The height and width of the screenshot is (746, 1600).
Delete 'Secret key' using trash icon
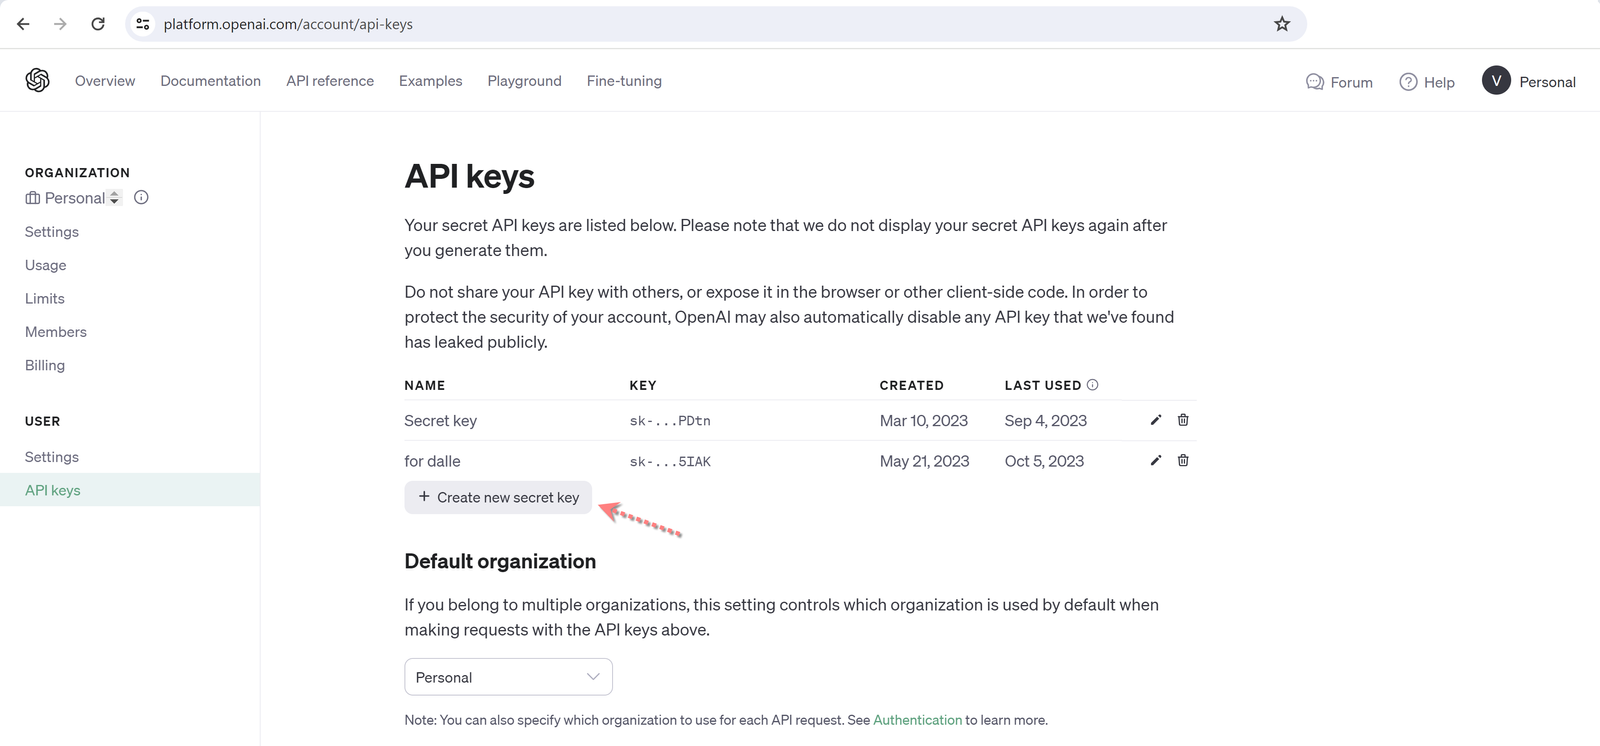1183,420
